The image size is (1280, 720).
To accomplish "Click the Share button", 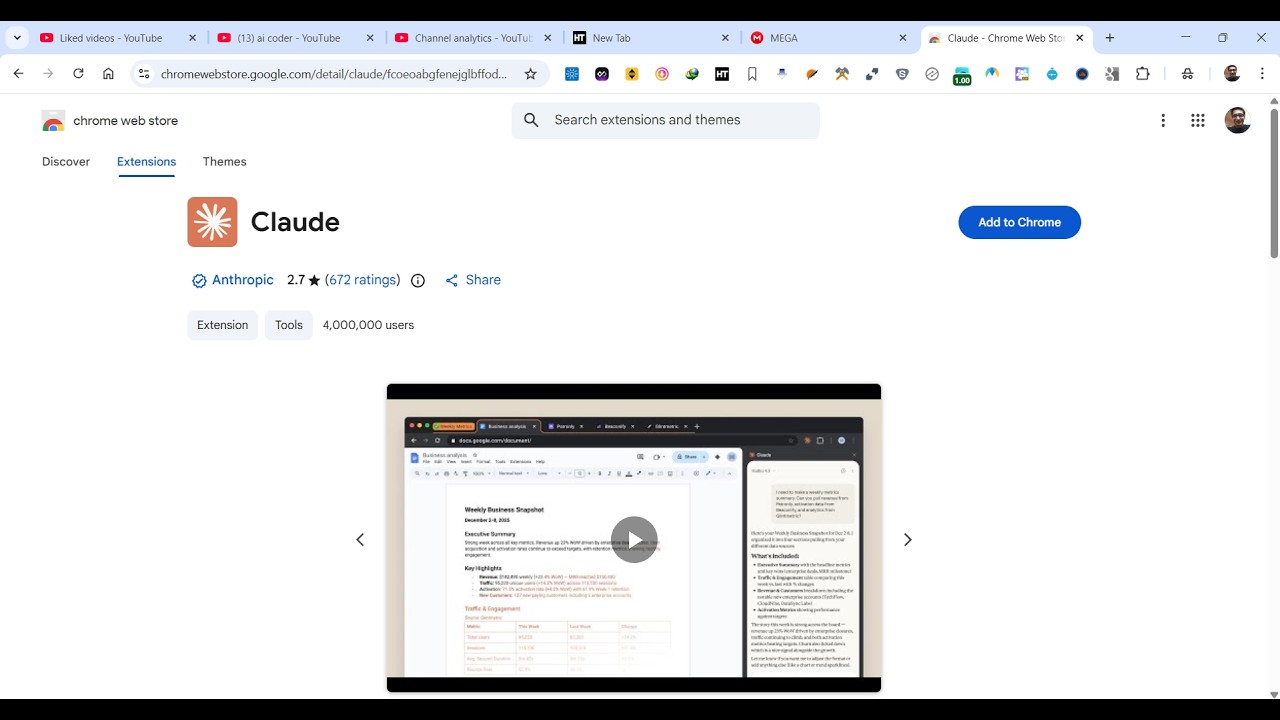I will pyautogui.click(x=473, y=280).
